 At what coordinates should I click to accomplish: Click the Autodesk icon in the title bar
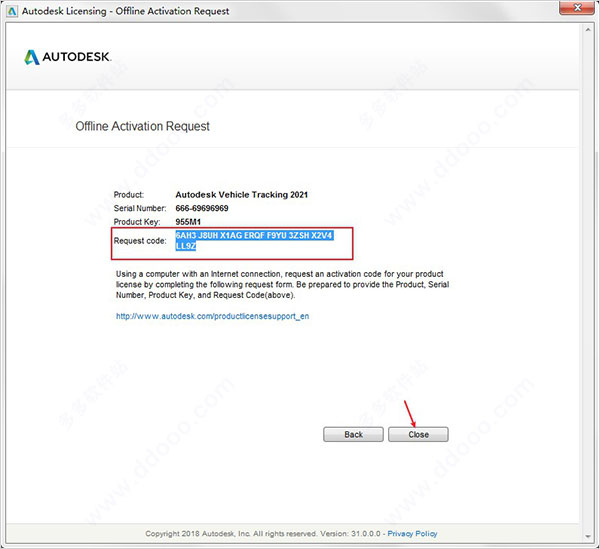tap(12, 11)
